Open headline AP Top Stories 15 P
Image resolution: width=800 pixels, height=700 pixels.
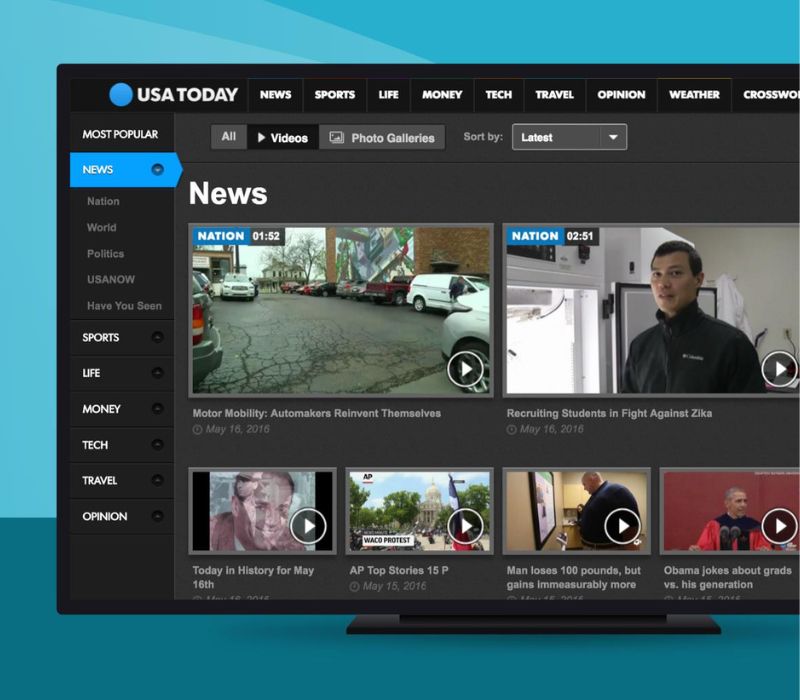(x=399, y=570)
